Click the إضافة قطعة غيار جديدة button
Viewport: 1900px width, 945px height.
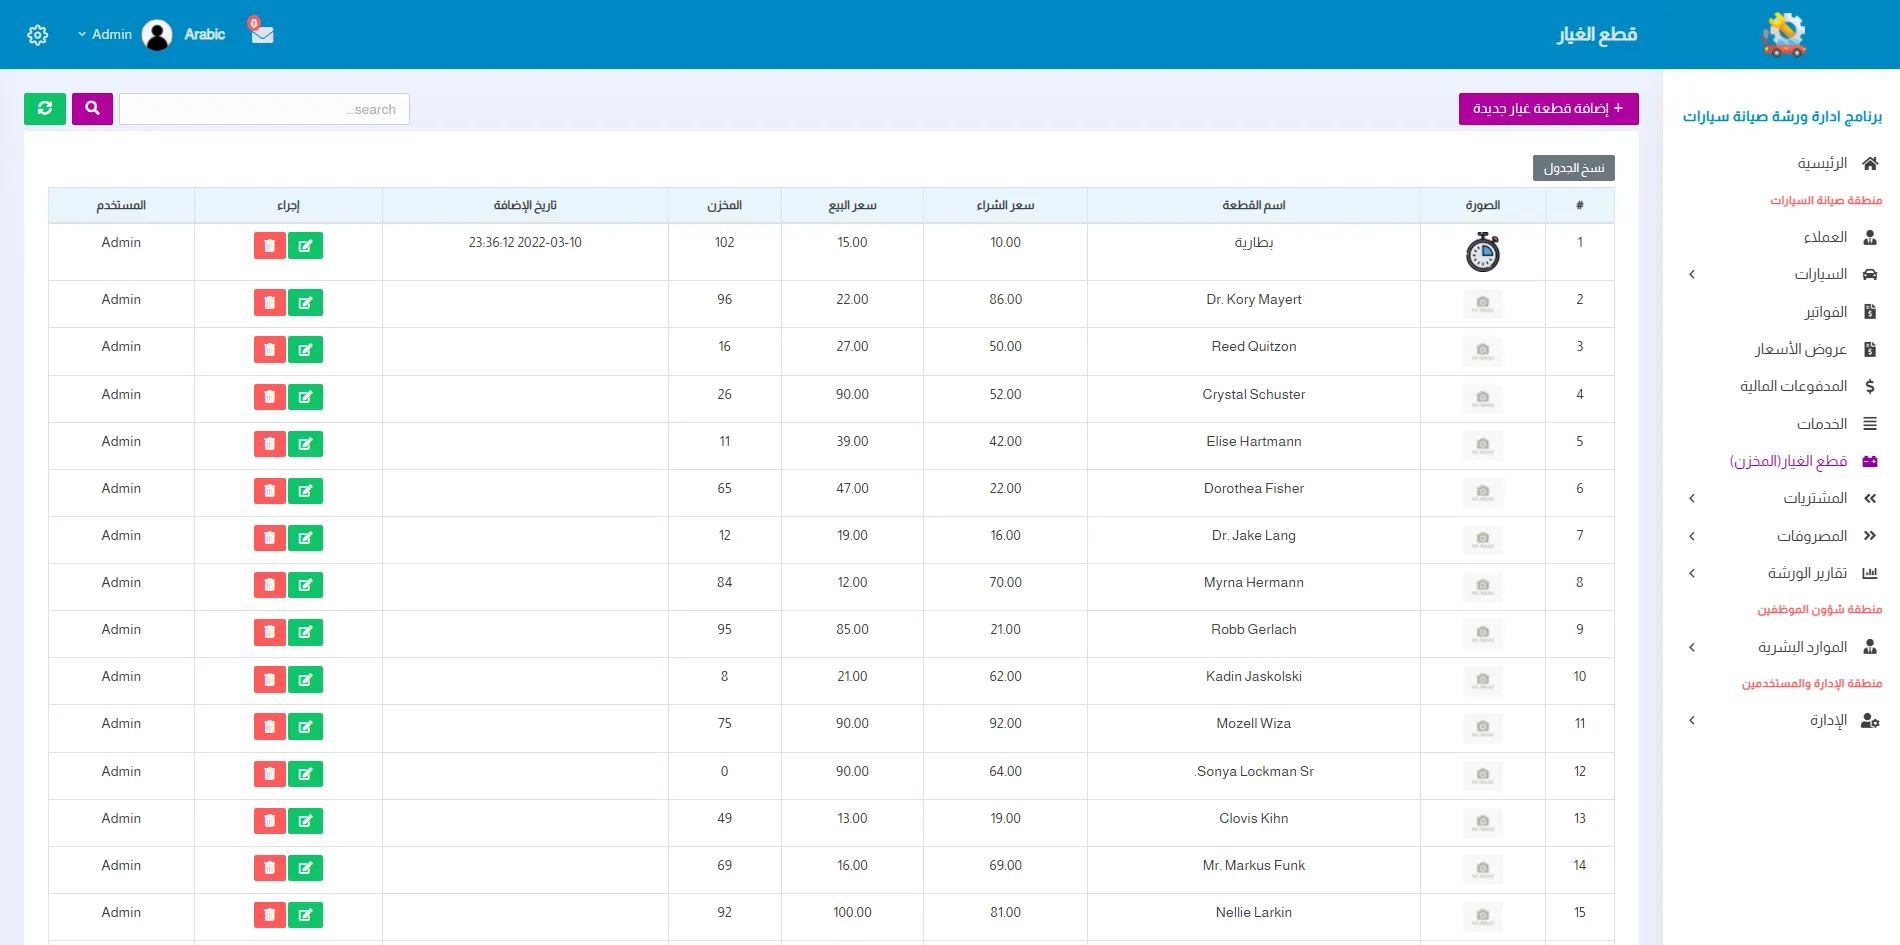pyautogui.click(x=1548, y=109)
